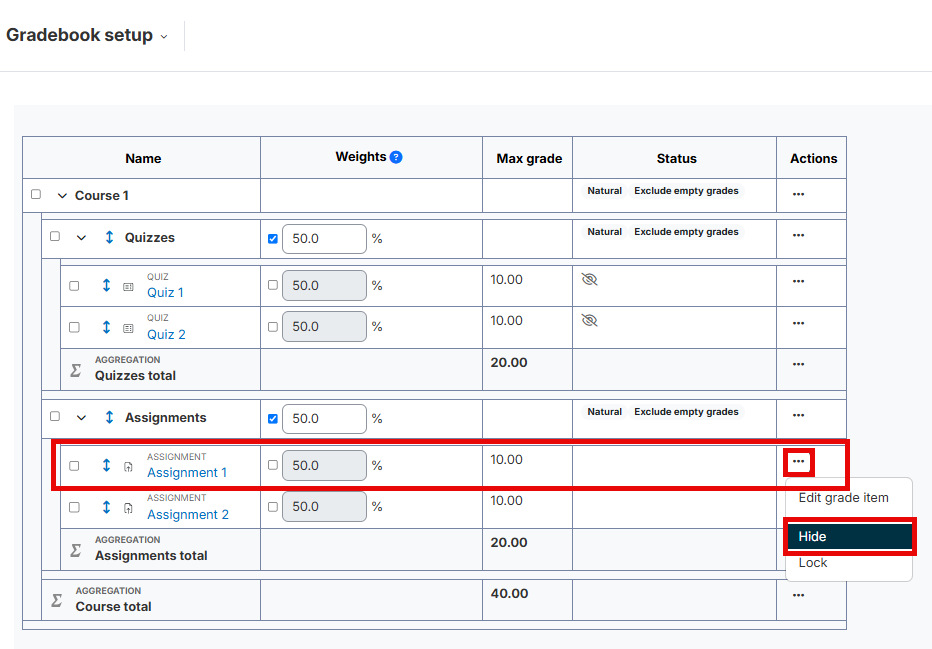The height and width of the screenshot is (649, 932).
Task: Open actions menu for Quizzes total
Action: click(x=798, y=364)
